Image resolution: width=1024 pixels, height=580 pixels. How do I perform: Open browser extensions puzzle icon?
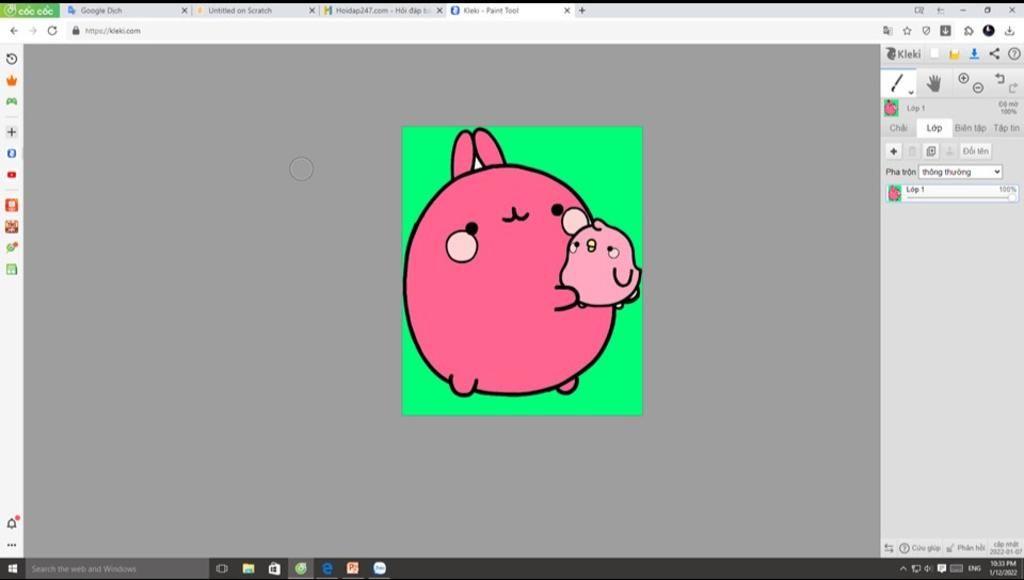tap(968, 31)
